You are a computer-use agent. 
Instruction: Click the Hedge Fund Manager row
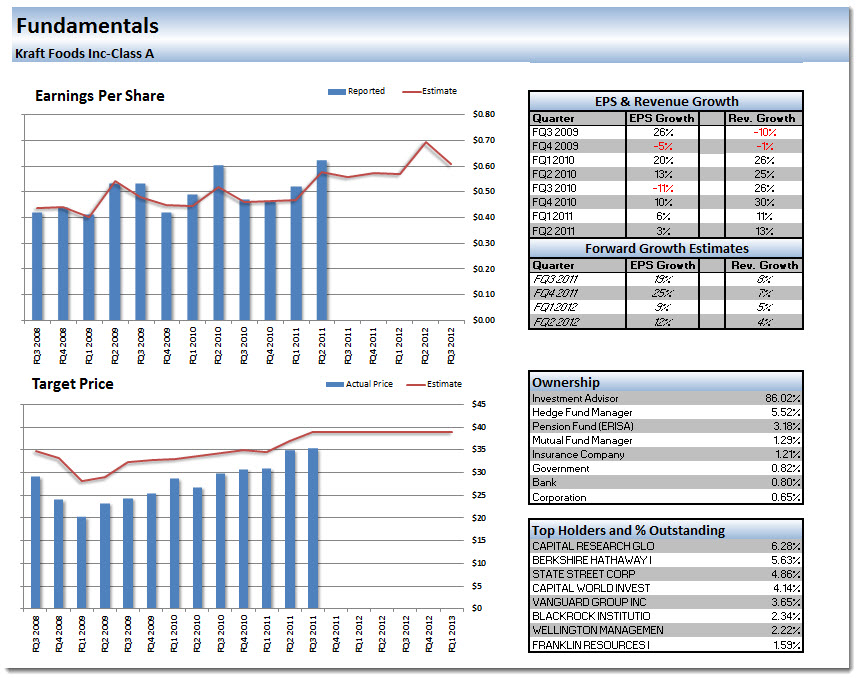tap(666, 412)
